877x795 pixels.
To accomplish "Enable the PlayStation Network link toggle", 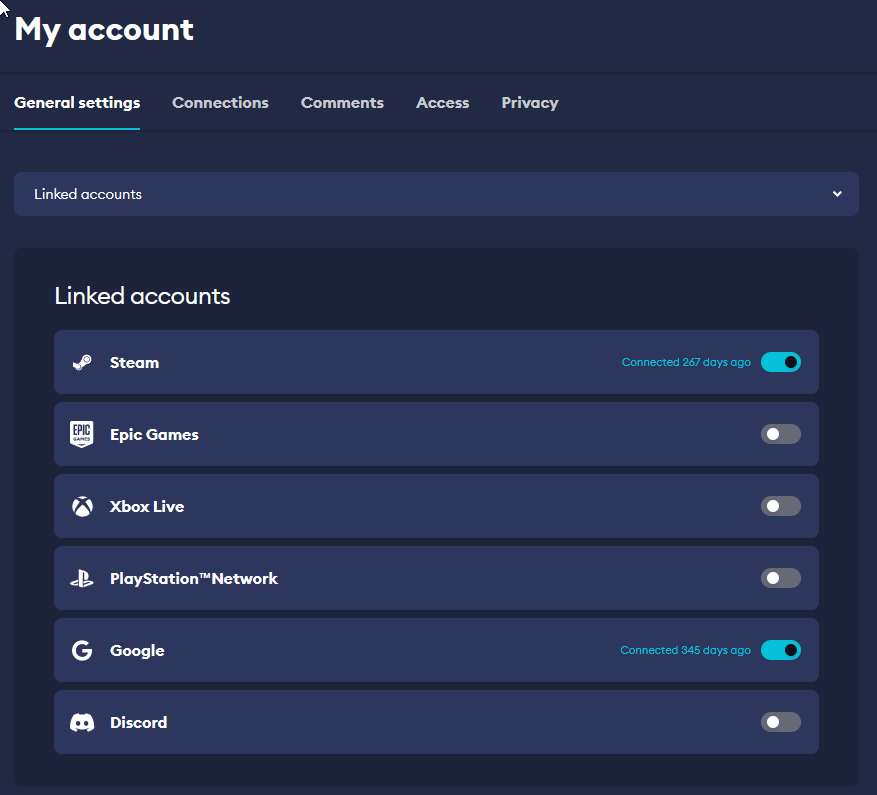I will (x=780, y=578).
